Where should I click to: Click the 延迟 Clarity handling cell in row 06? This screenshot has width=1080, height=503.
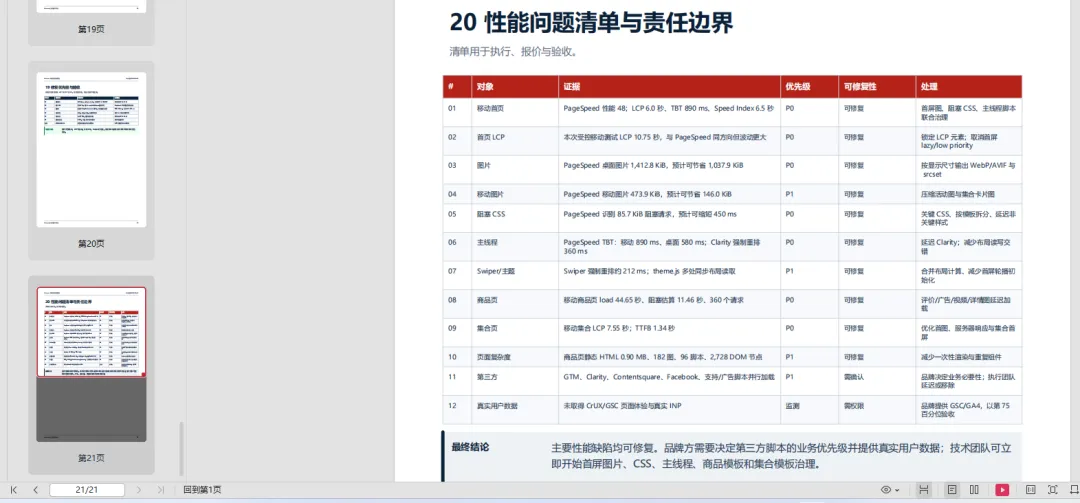click(968, 247)
